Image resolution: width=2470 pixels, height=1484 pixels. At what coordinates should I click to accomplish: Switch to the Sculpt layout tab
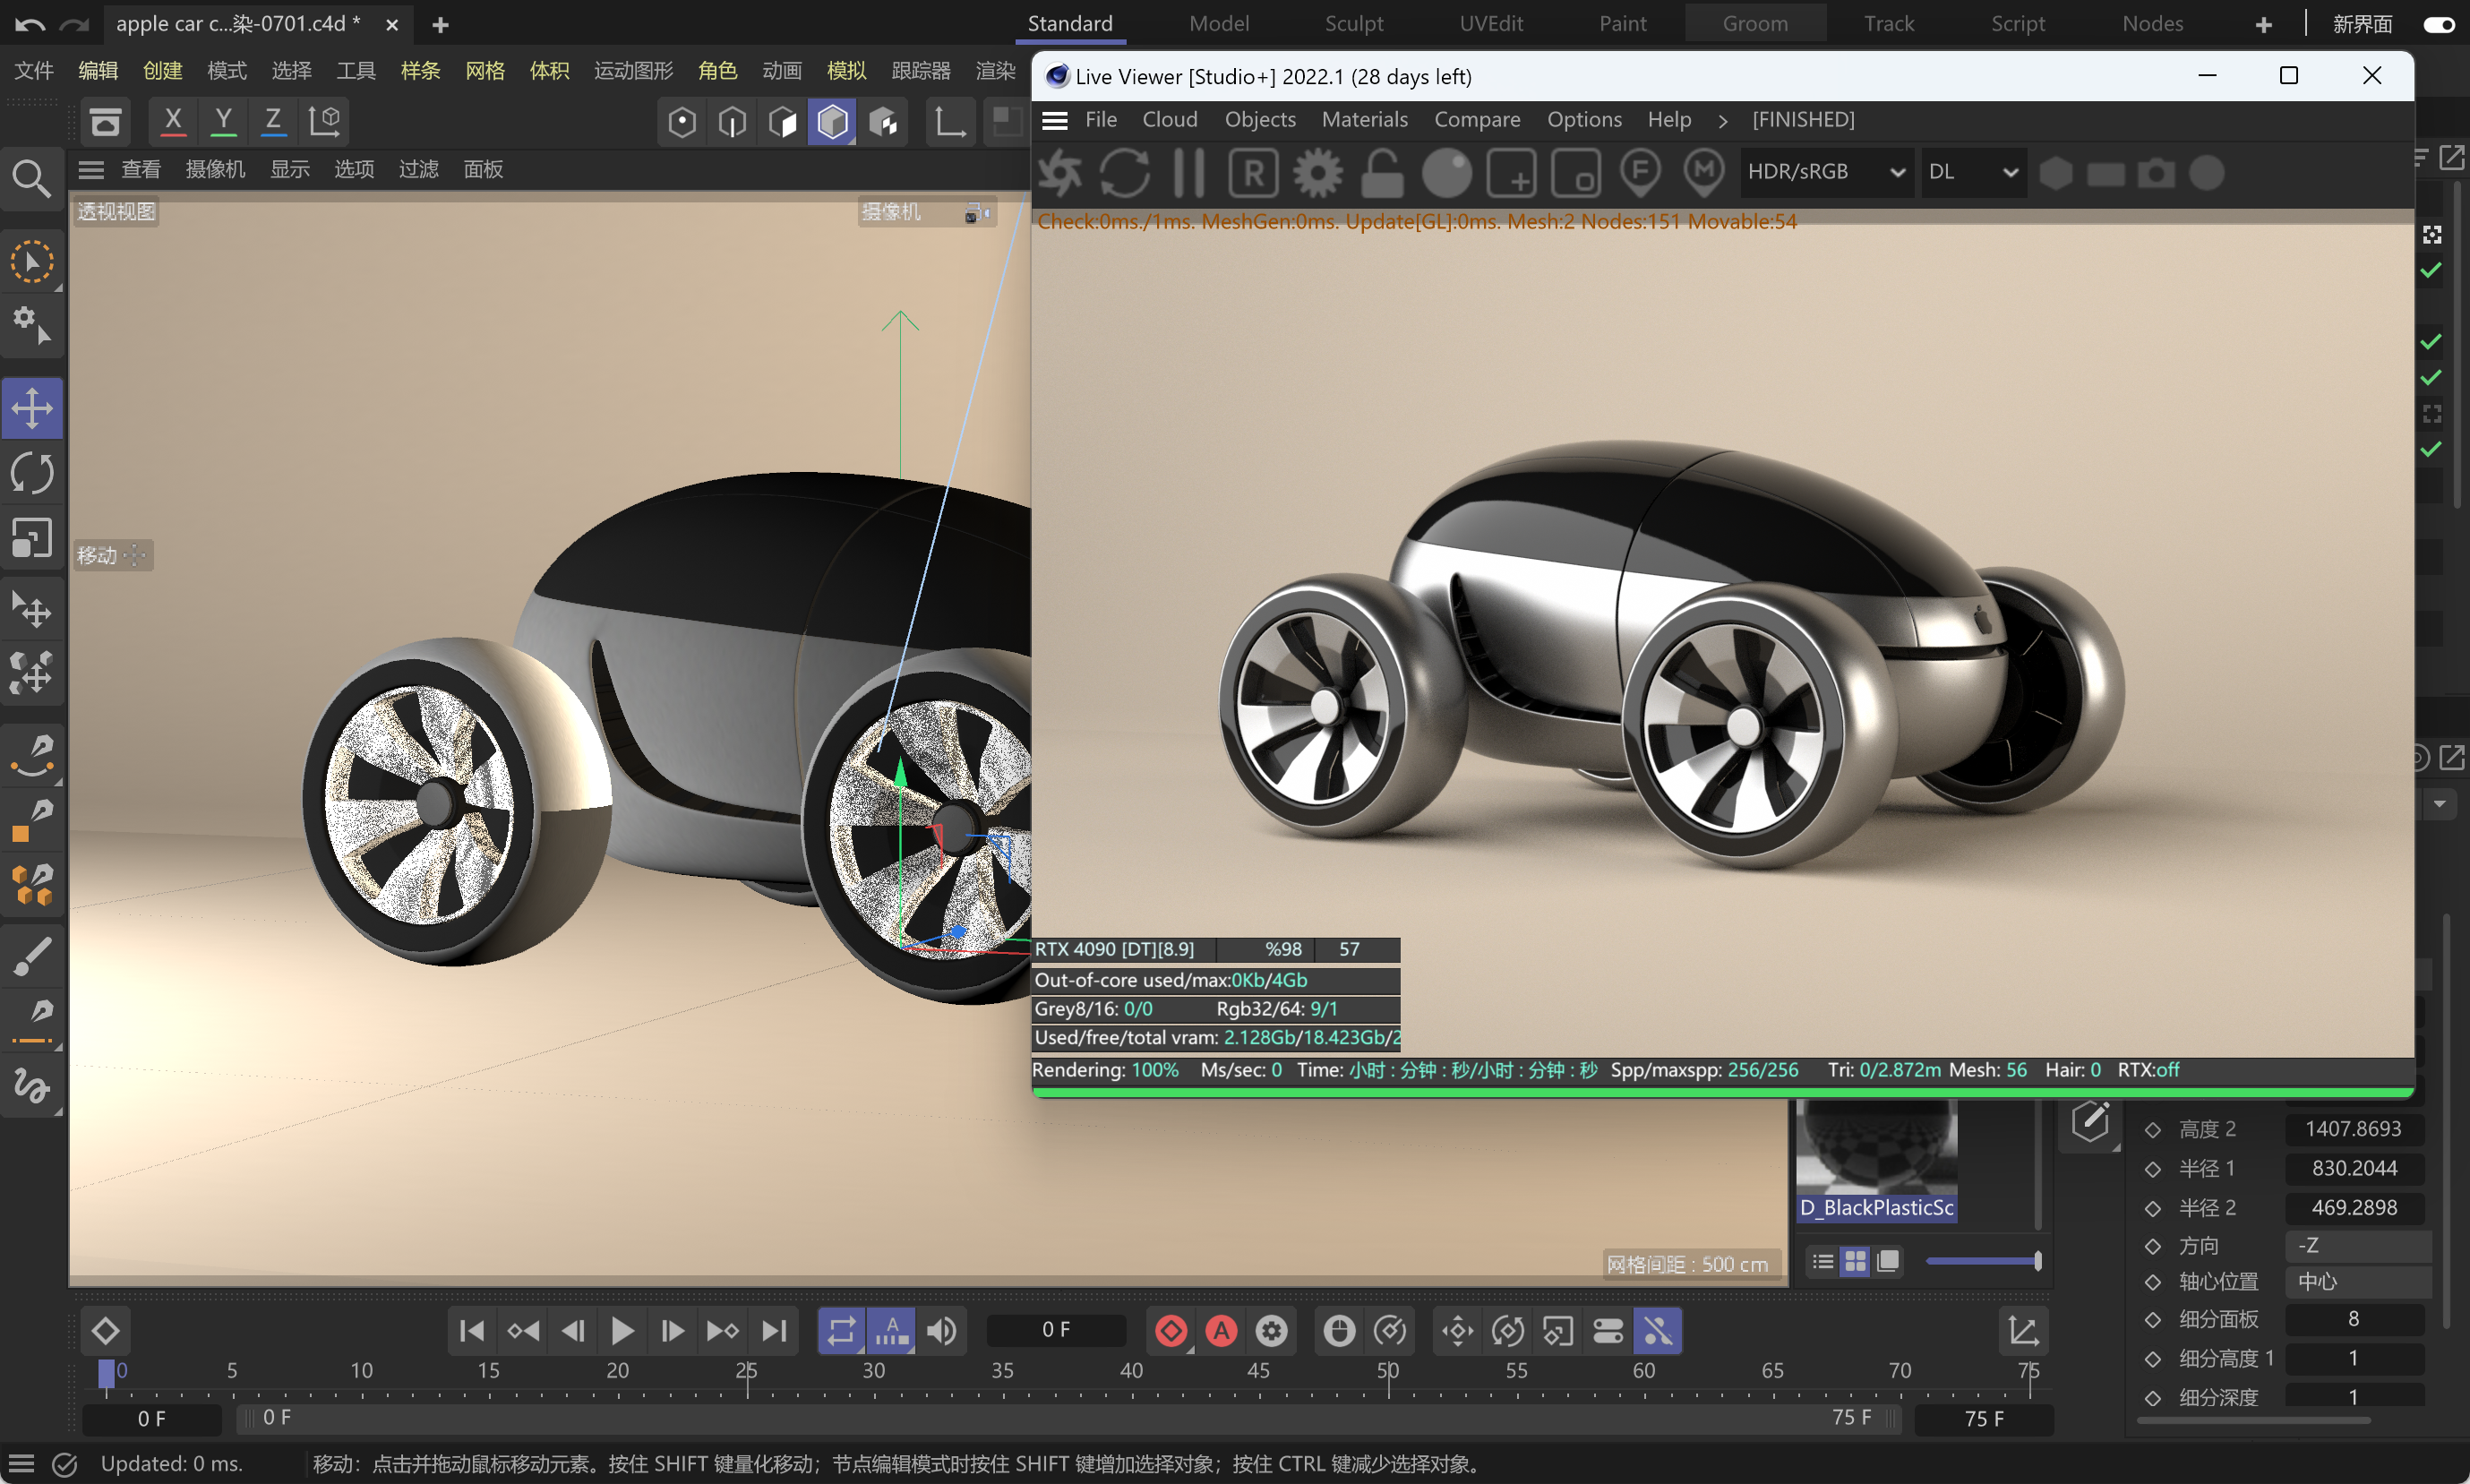click(x=1354, y=23)
